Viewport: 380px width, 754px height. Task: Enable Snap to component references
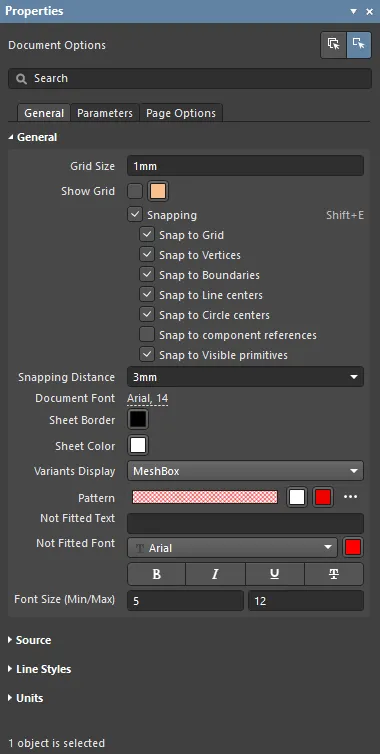click(147, 335)
